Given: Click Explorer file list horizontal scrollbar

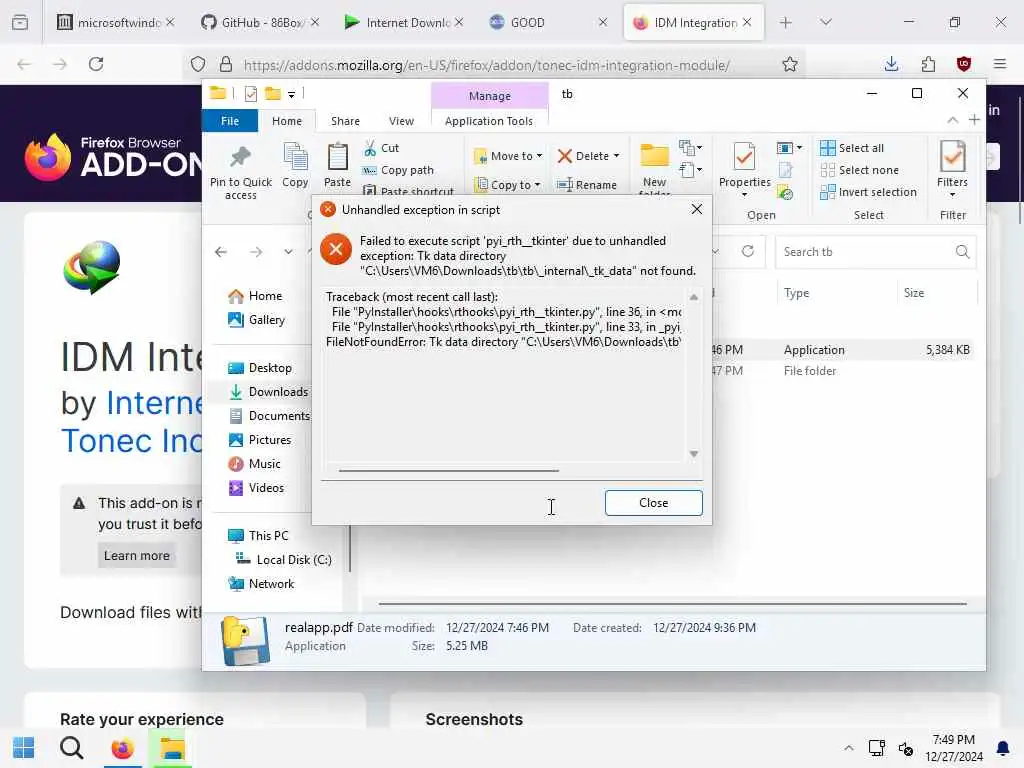Looking at the screenshot, I should click(672, 604).
